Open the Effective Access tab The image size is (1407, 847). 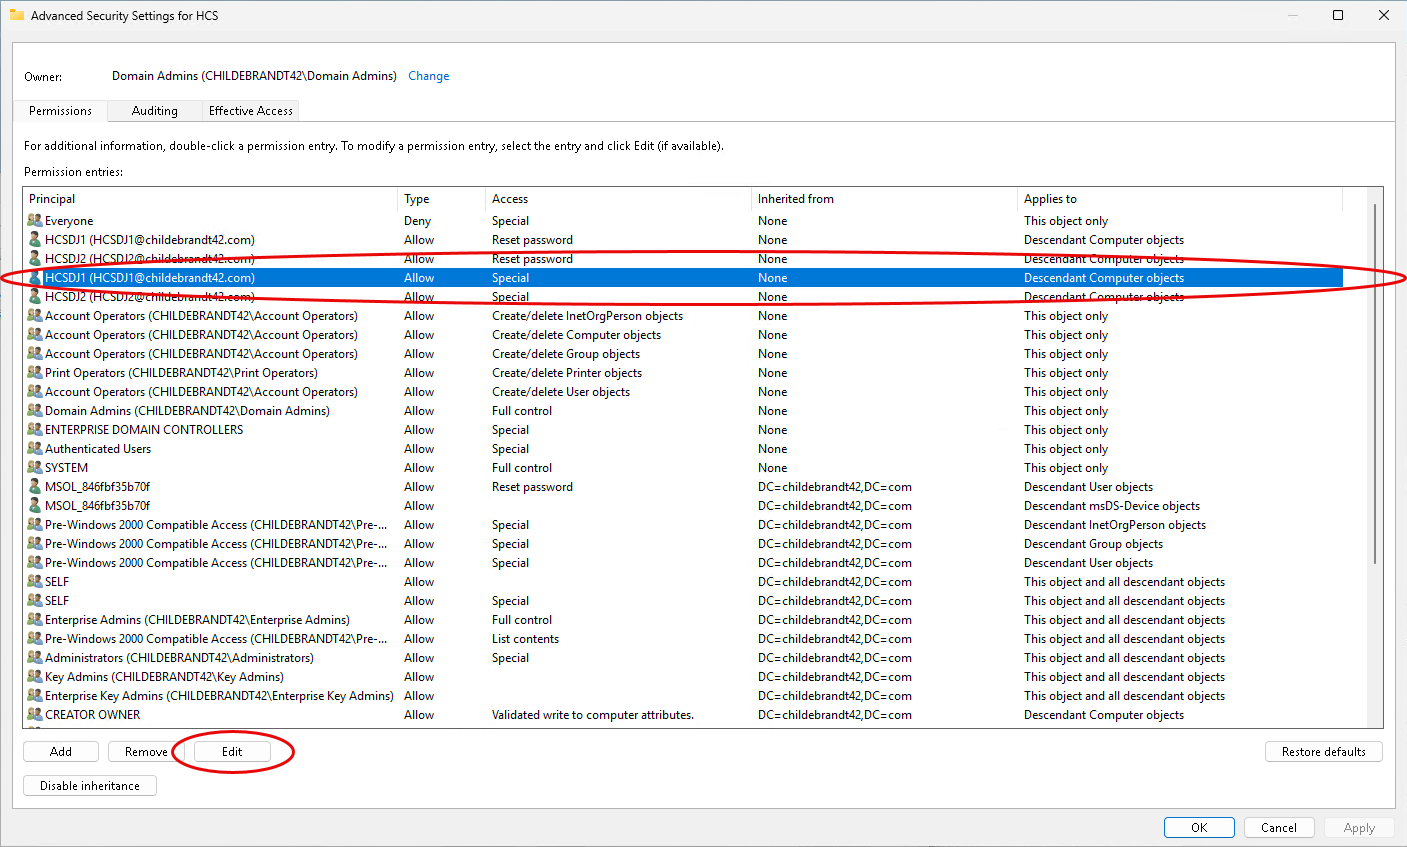tap(250, 111)
